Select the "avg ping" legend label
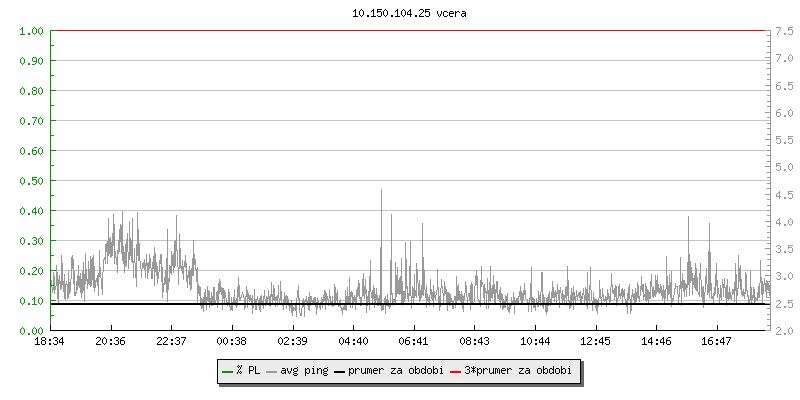Viewport: 800px width, 400px height. (x=303, y=371)
